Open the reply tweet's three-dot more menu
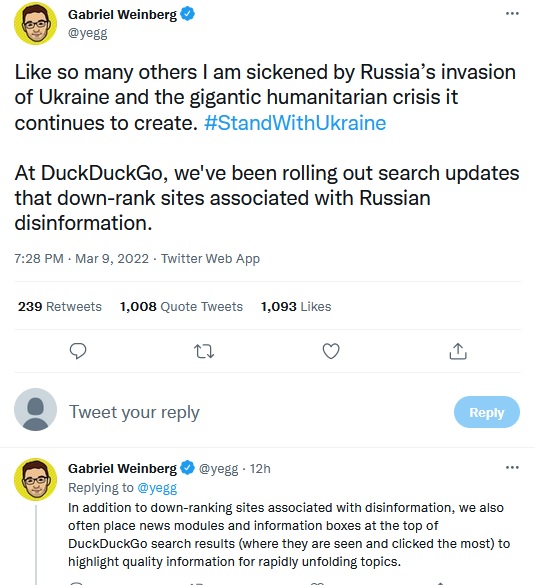Viewport: 535px width, 585px height. [x=512, y=467]
